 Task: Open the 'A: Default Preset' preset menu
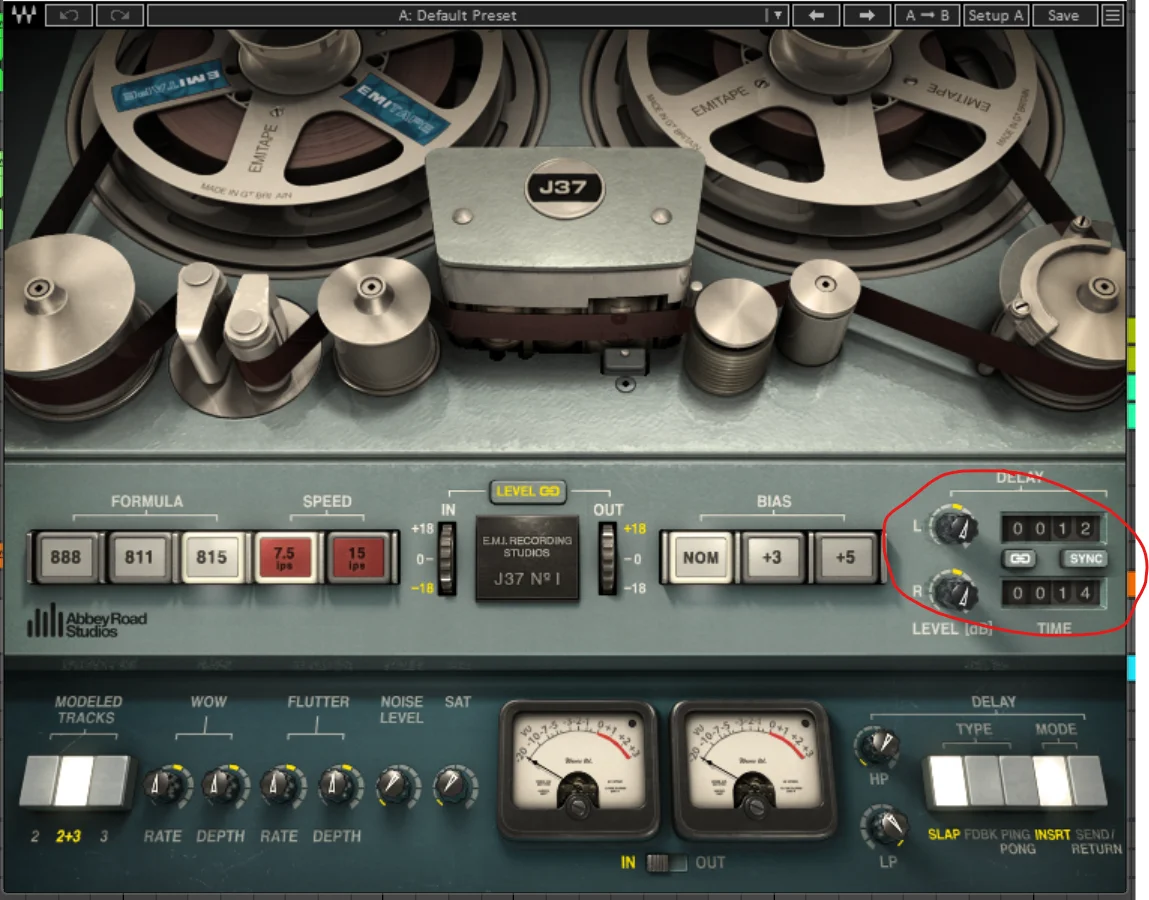pyautogui.click(x=457, y=15)
